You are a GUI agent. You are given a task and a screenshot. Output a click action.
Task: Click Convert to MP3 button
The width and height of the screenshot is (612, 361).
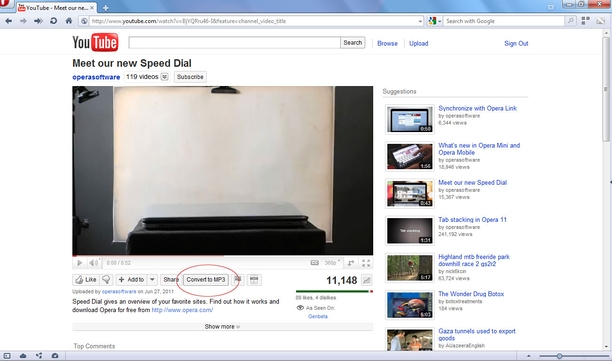[206, 279]
